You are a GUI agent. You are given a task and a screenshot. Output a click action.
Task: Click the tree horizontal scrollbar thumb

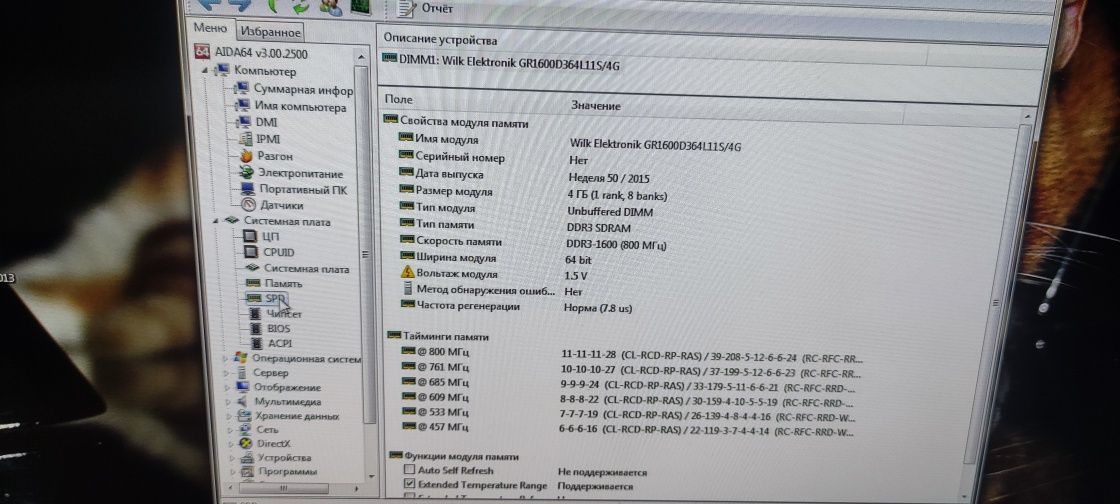284,488
